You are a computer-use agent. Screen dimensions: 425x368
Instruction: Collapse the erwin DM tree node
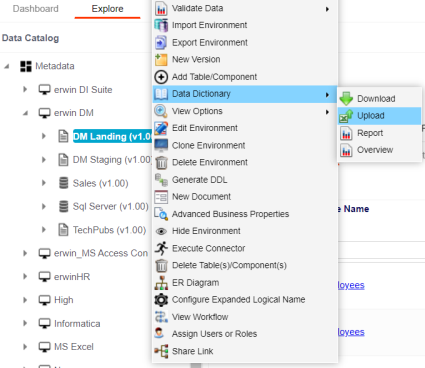pyautogui.click(x=25, y=113)
